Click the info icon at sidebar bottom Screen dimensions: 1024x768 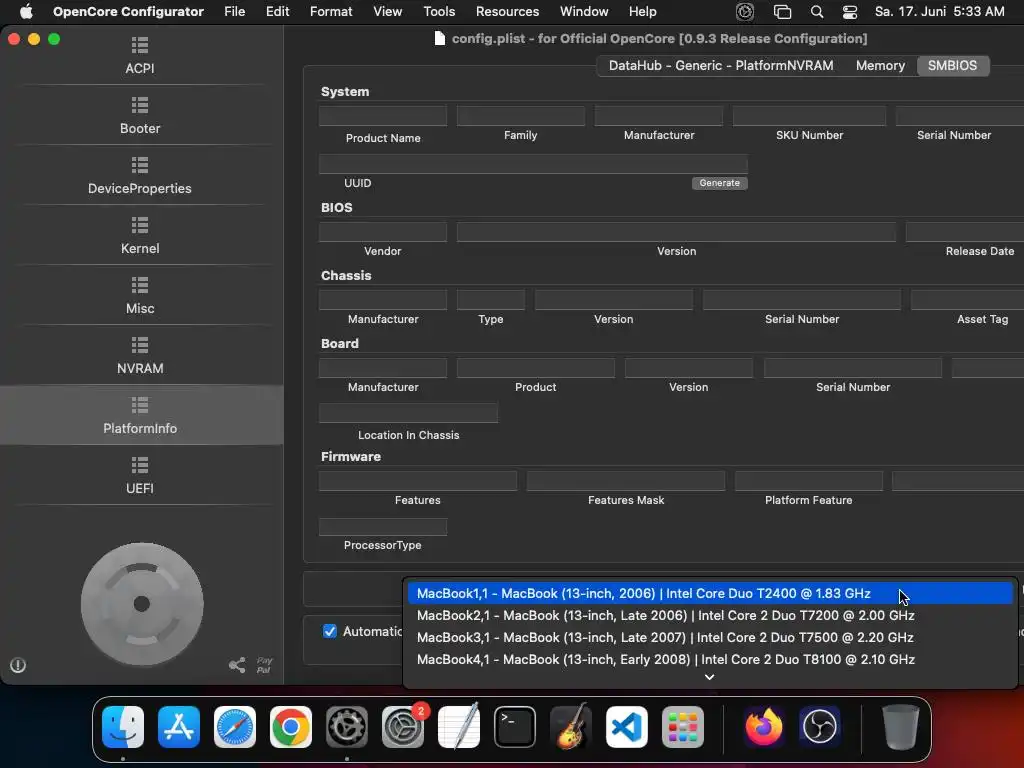click(x=18, y=665)
